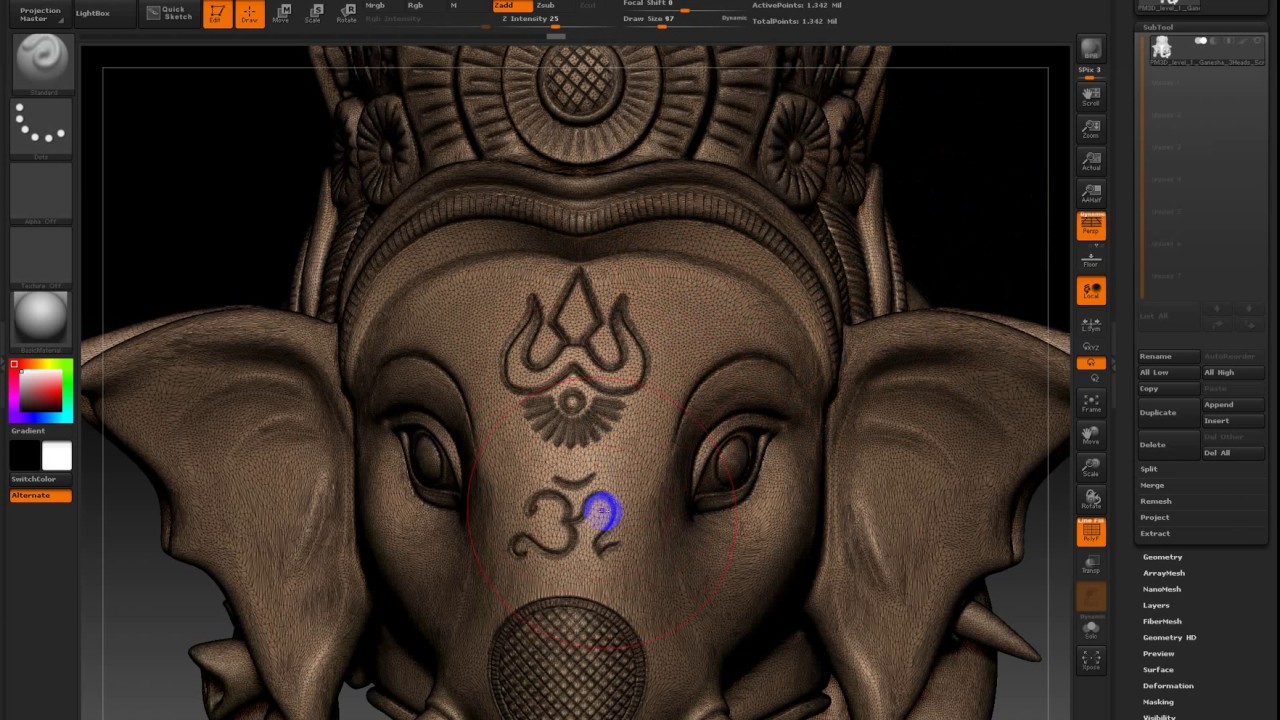Click the Xpose icon
1280x720 pixels.
1091,660
